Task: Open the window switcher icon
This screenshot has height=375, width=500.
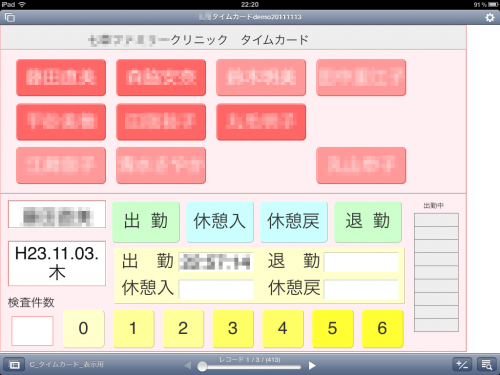Action: click(10, 17)
